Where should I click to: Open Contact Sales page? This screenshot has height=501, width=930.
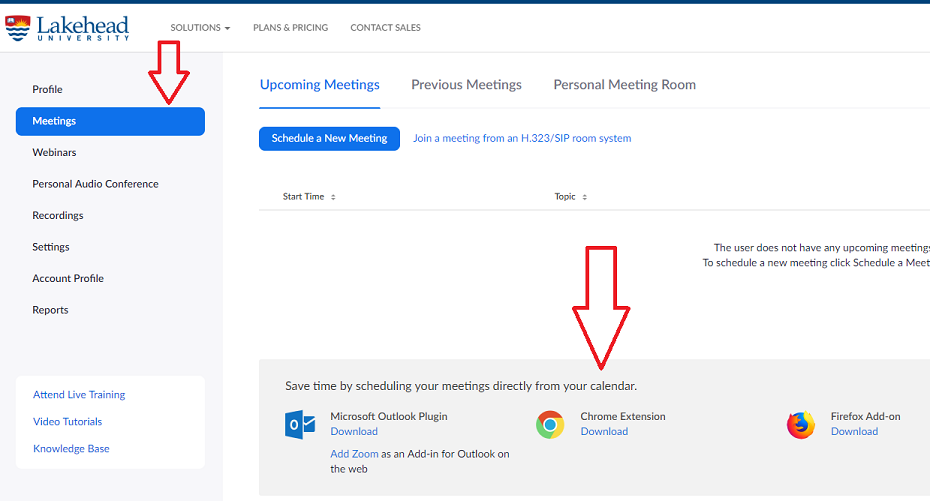385,28
